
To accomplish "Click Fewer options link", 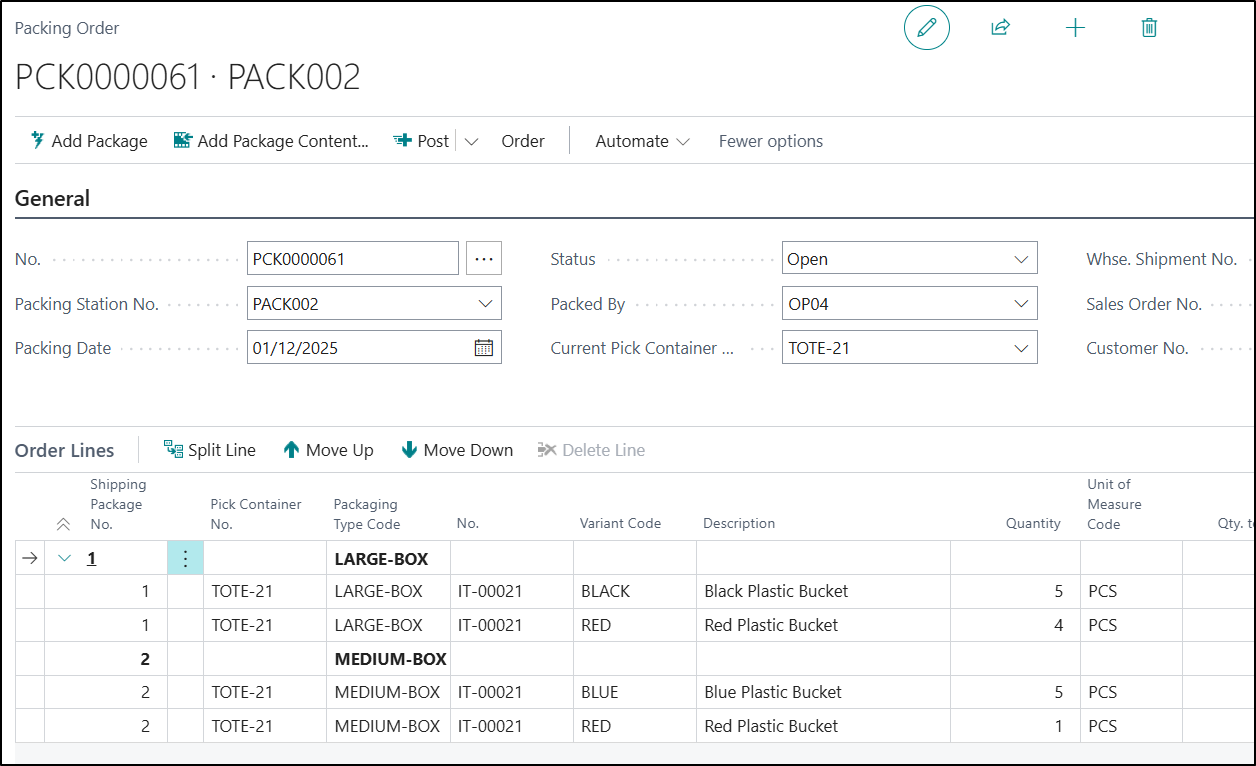I will (770, 141).
